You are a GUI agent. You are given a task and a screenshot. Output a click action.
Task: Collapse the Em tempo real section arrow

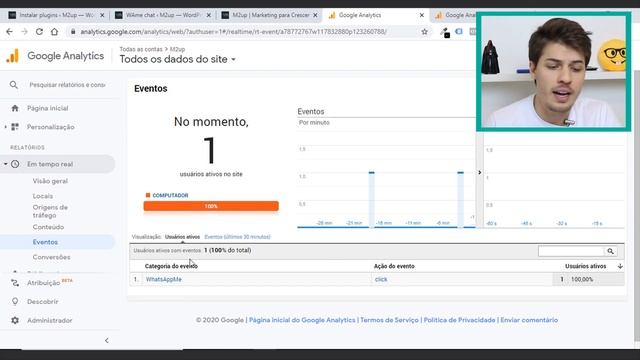click(5, 164)
